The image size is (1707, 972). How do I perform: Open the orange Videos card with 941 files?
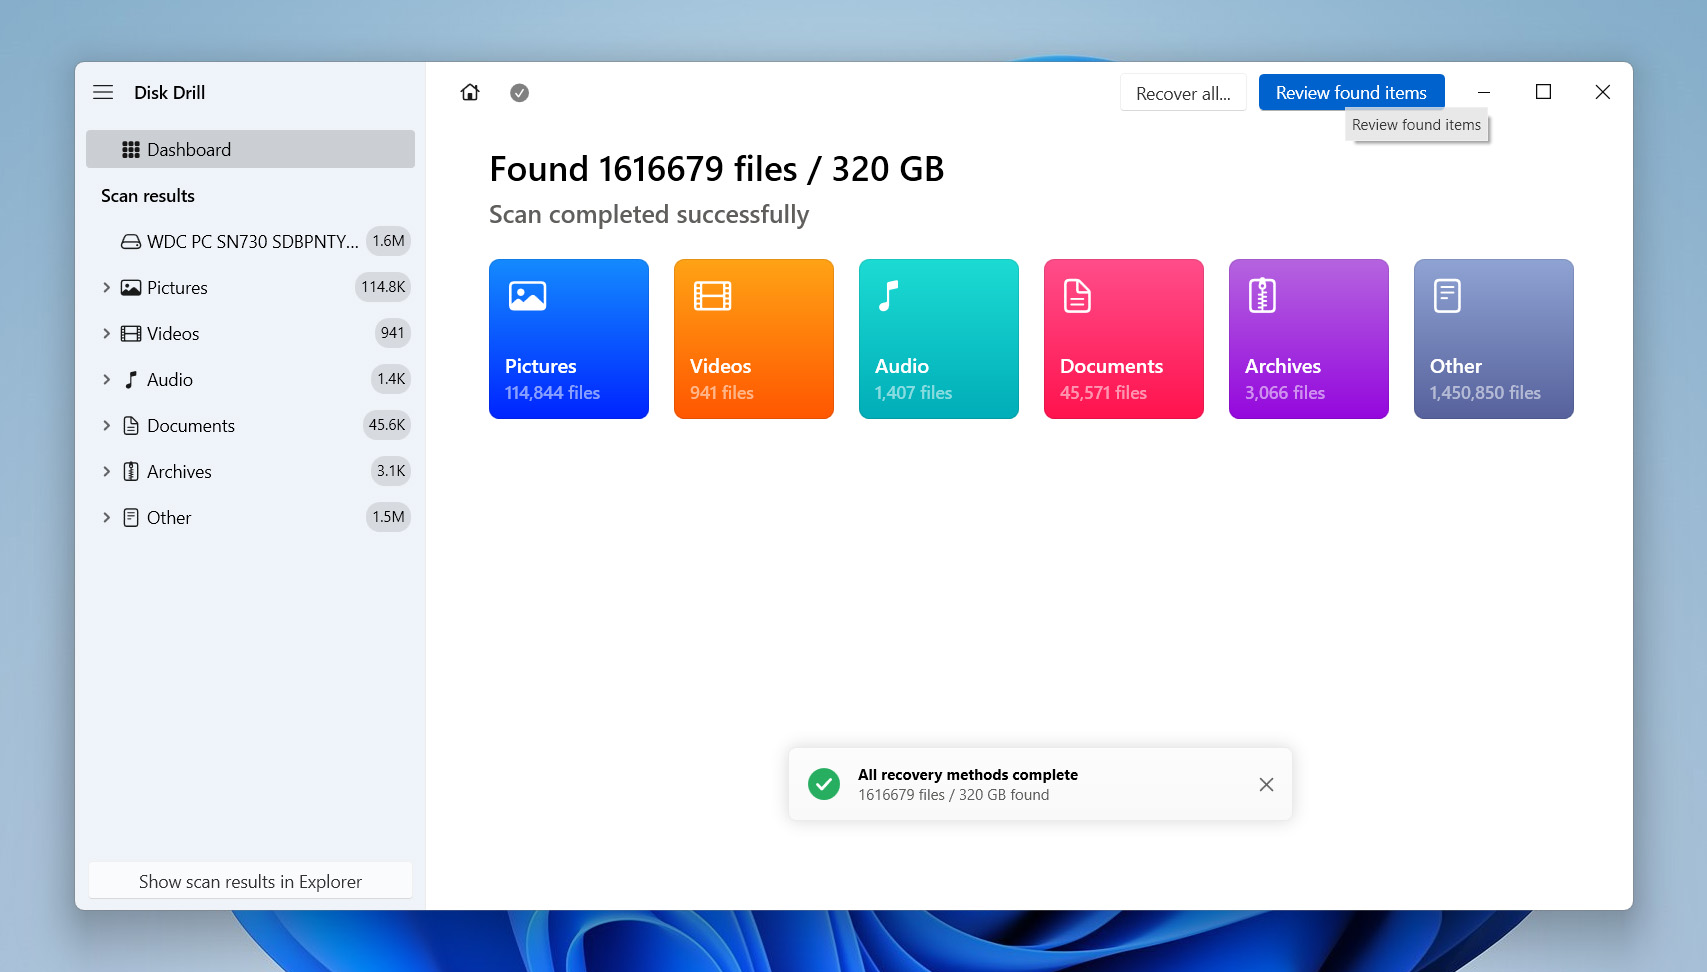(x=754, y=339)
